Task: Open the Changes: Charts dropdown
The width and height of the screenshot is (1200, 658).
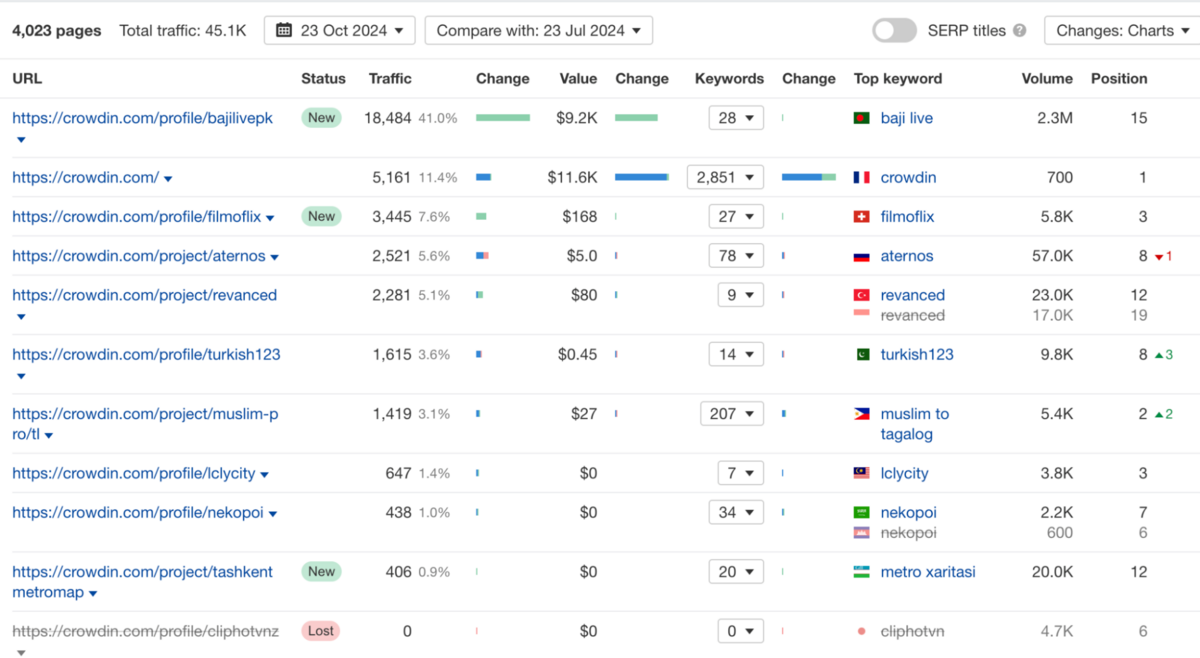Action: pyautogui.click(x=1121, y=31)
